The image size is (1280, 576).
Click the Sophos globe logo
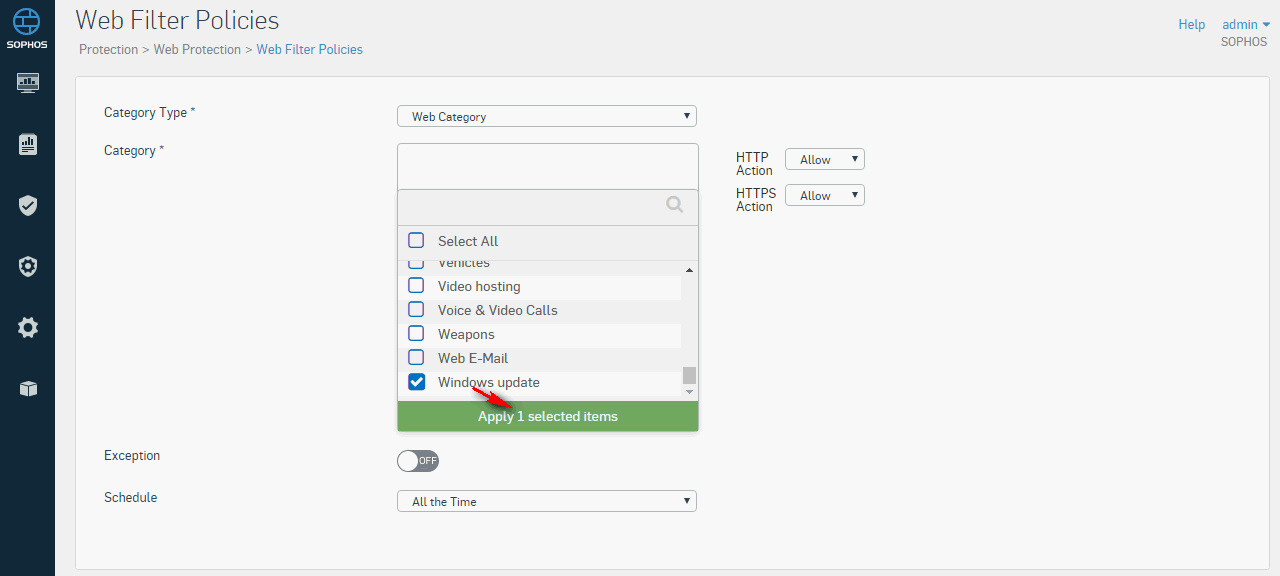click(27, 21)
